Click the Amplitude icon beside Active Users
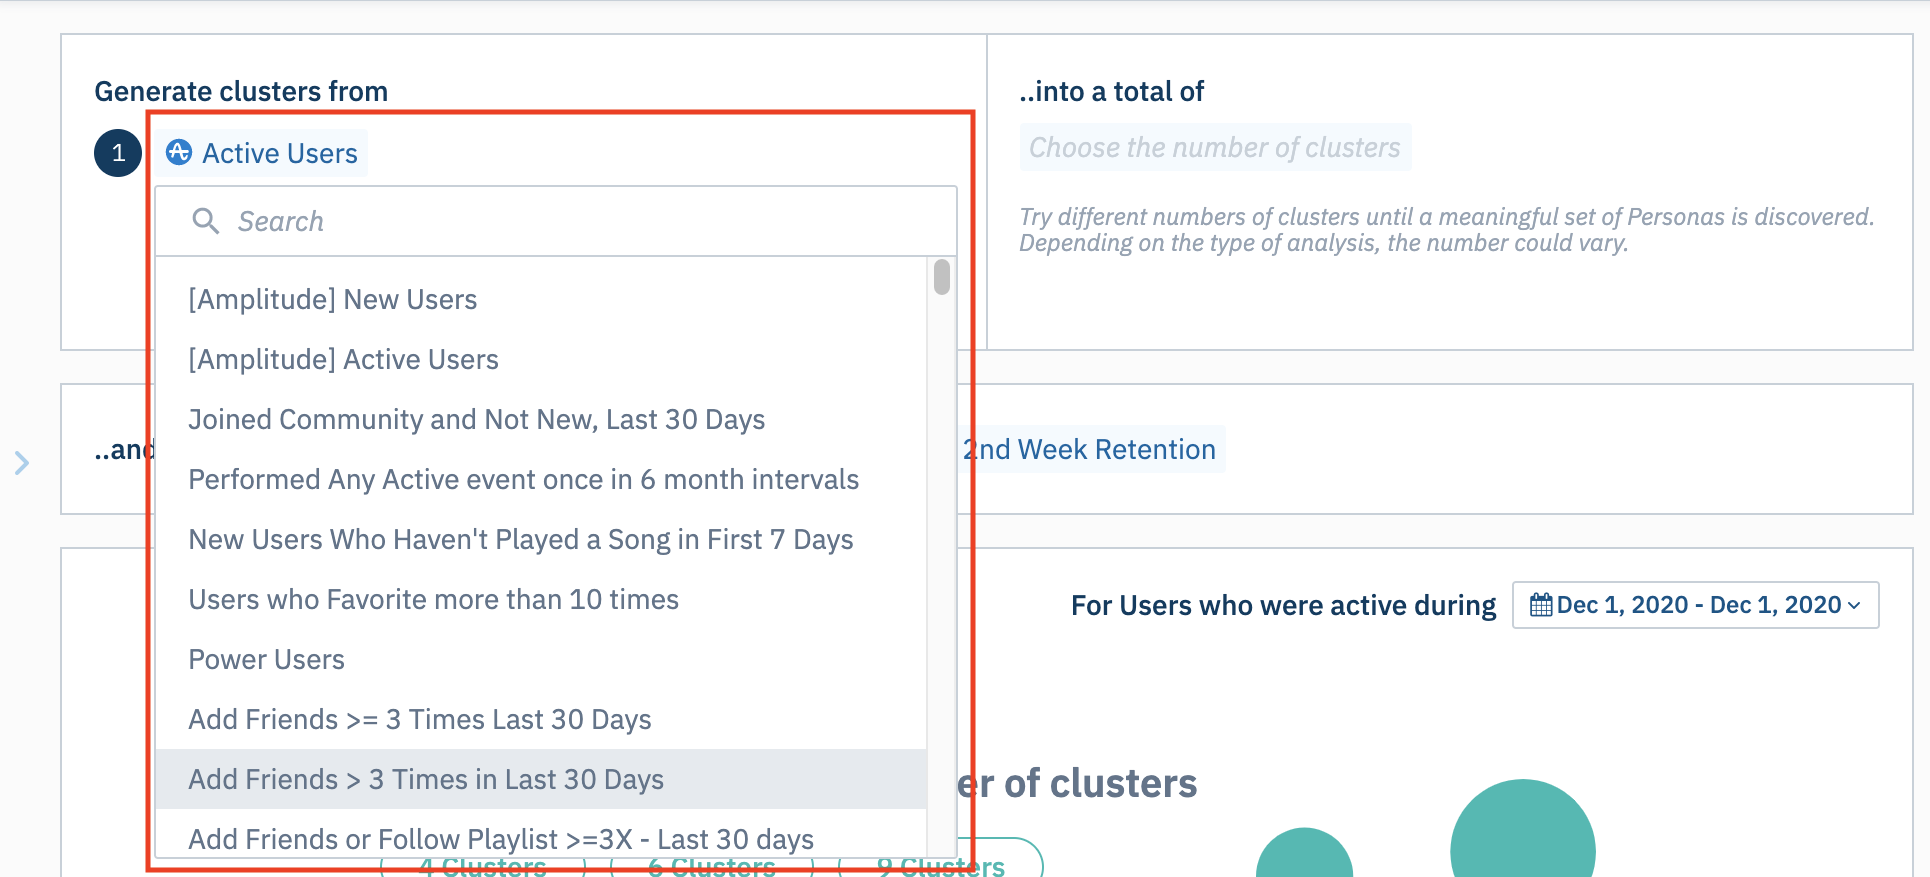This screenshot has height=877, width=1930. [179, 152]
